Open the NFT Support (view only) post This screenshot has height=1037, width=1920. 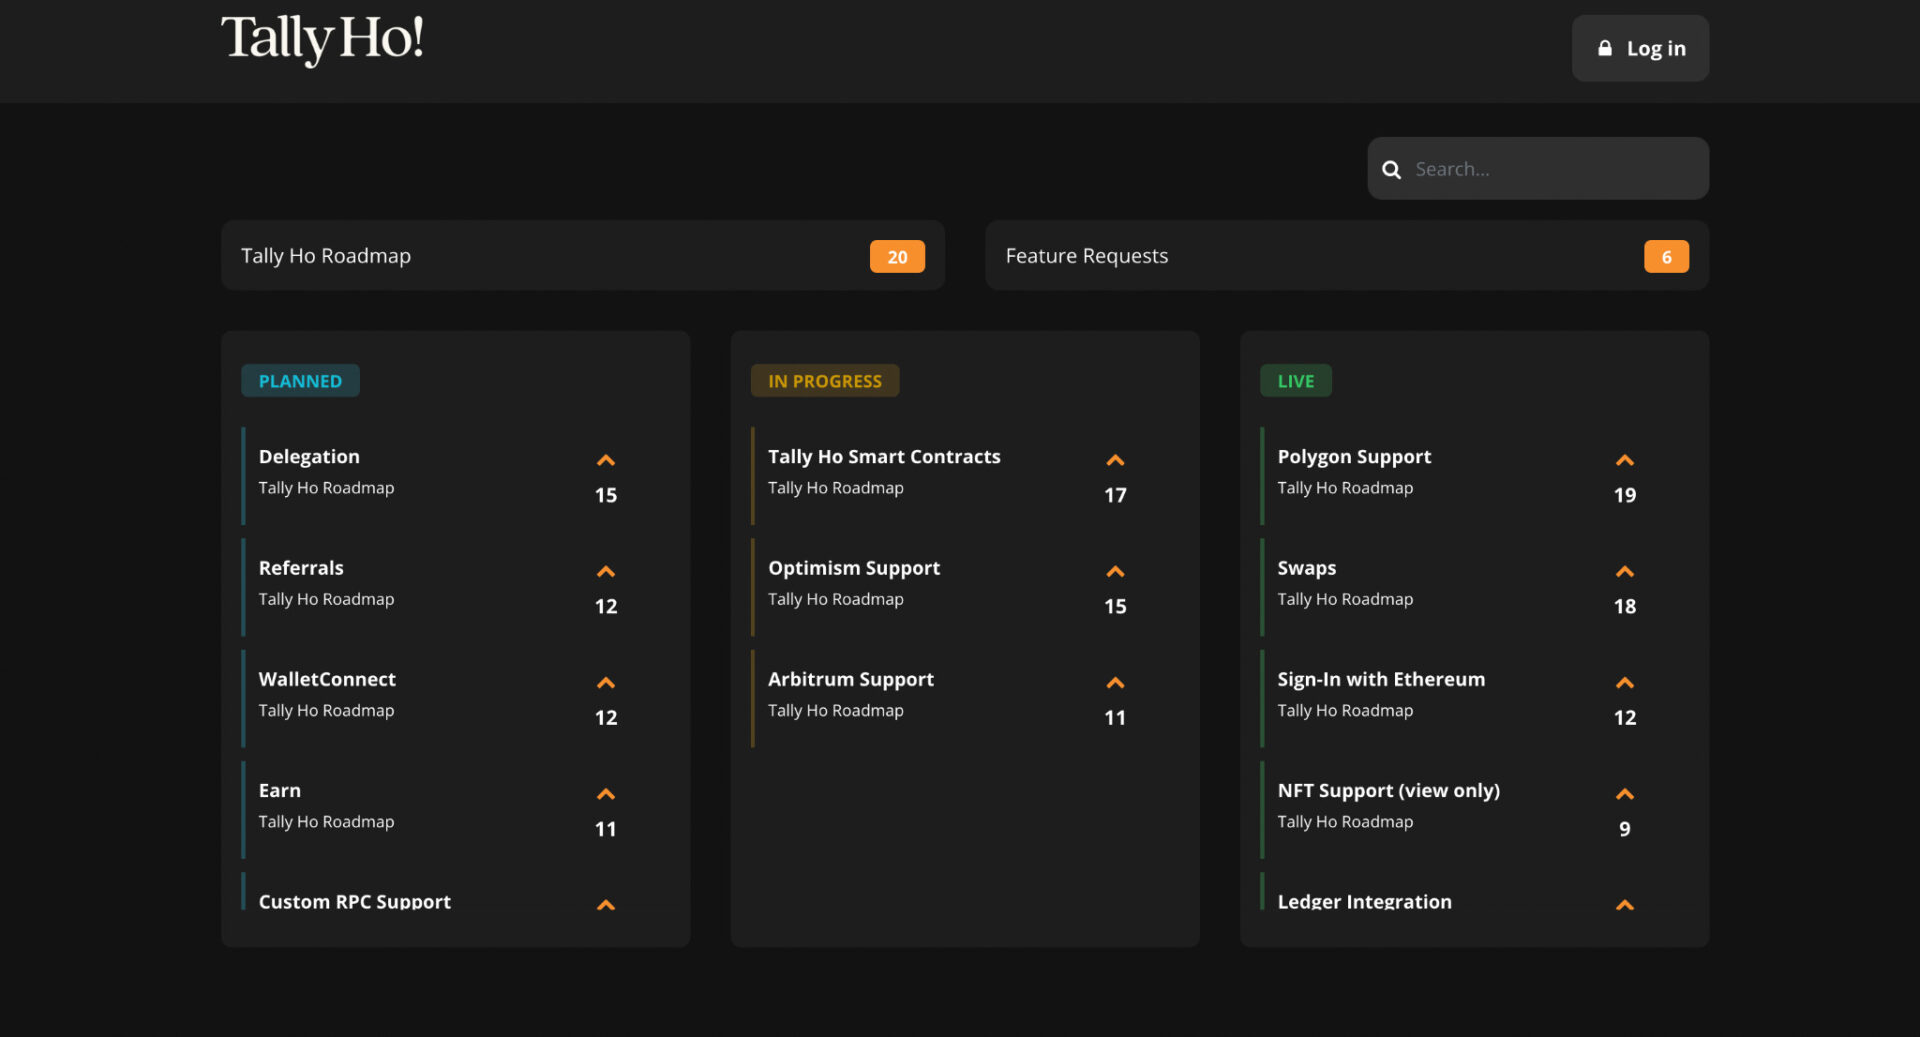1388,790
